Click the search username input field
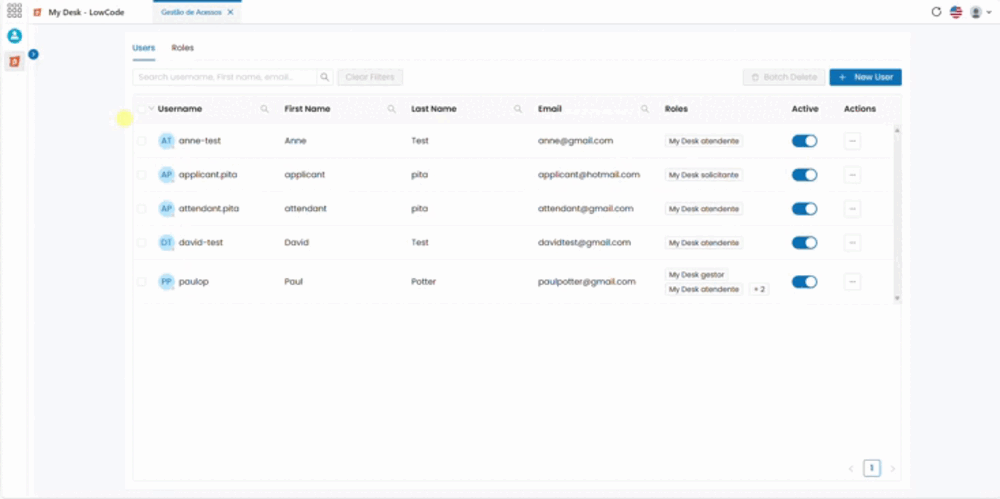 (x=224, y=77)
